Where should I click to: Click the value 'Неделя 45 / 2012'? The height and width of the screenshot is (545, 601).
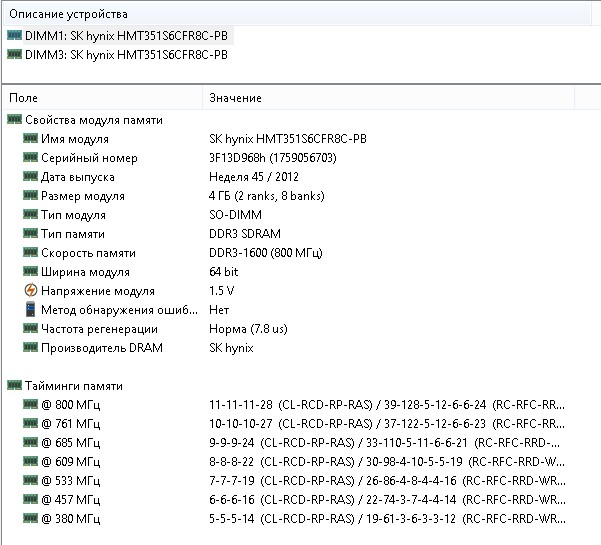click(x=254, y=177)
